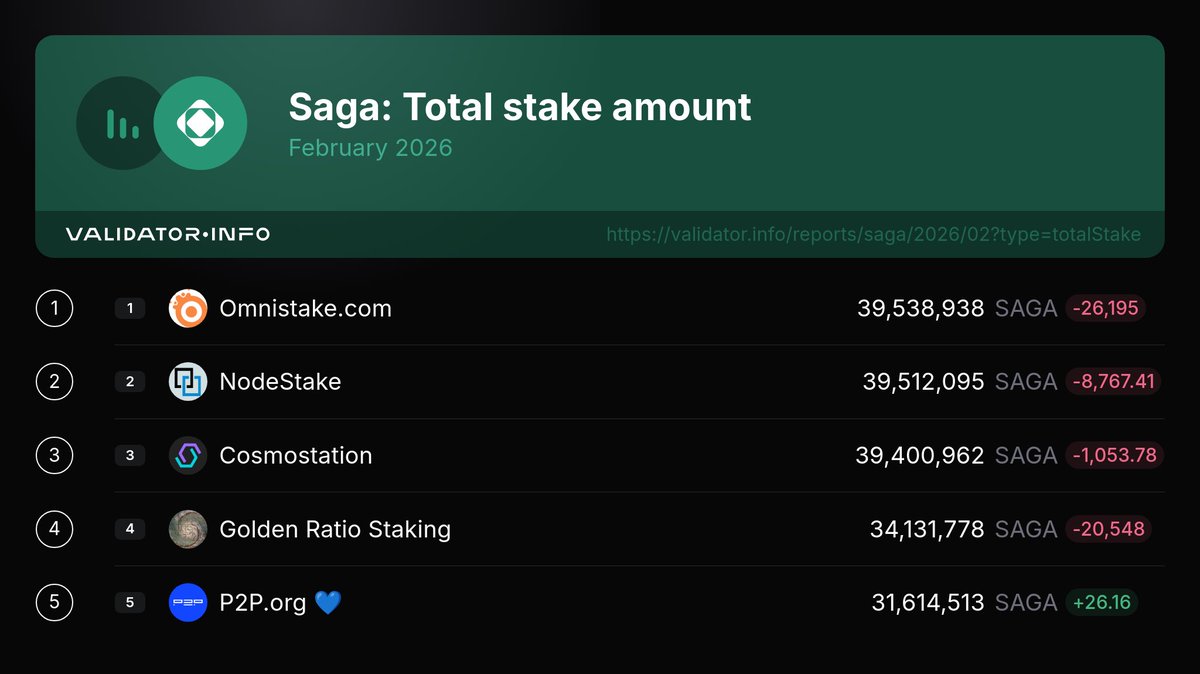1200x674 pixels.
Task: Open the validator.info totalStake report URL
Action: coord(873,235)
